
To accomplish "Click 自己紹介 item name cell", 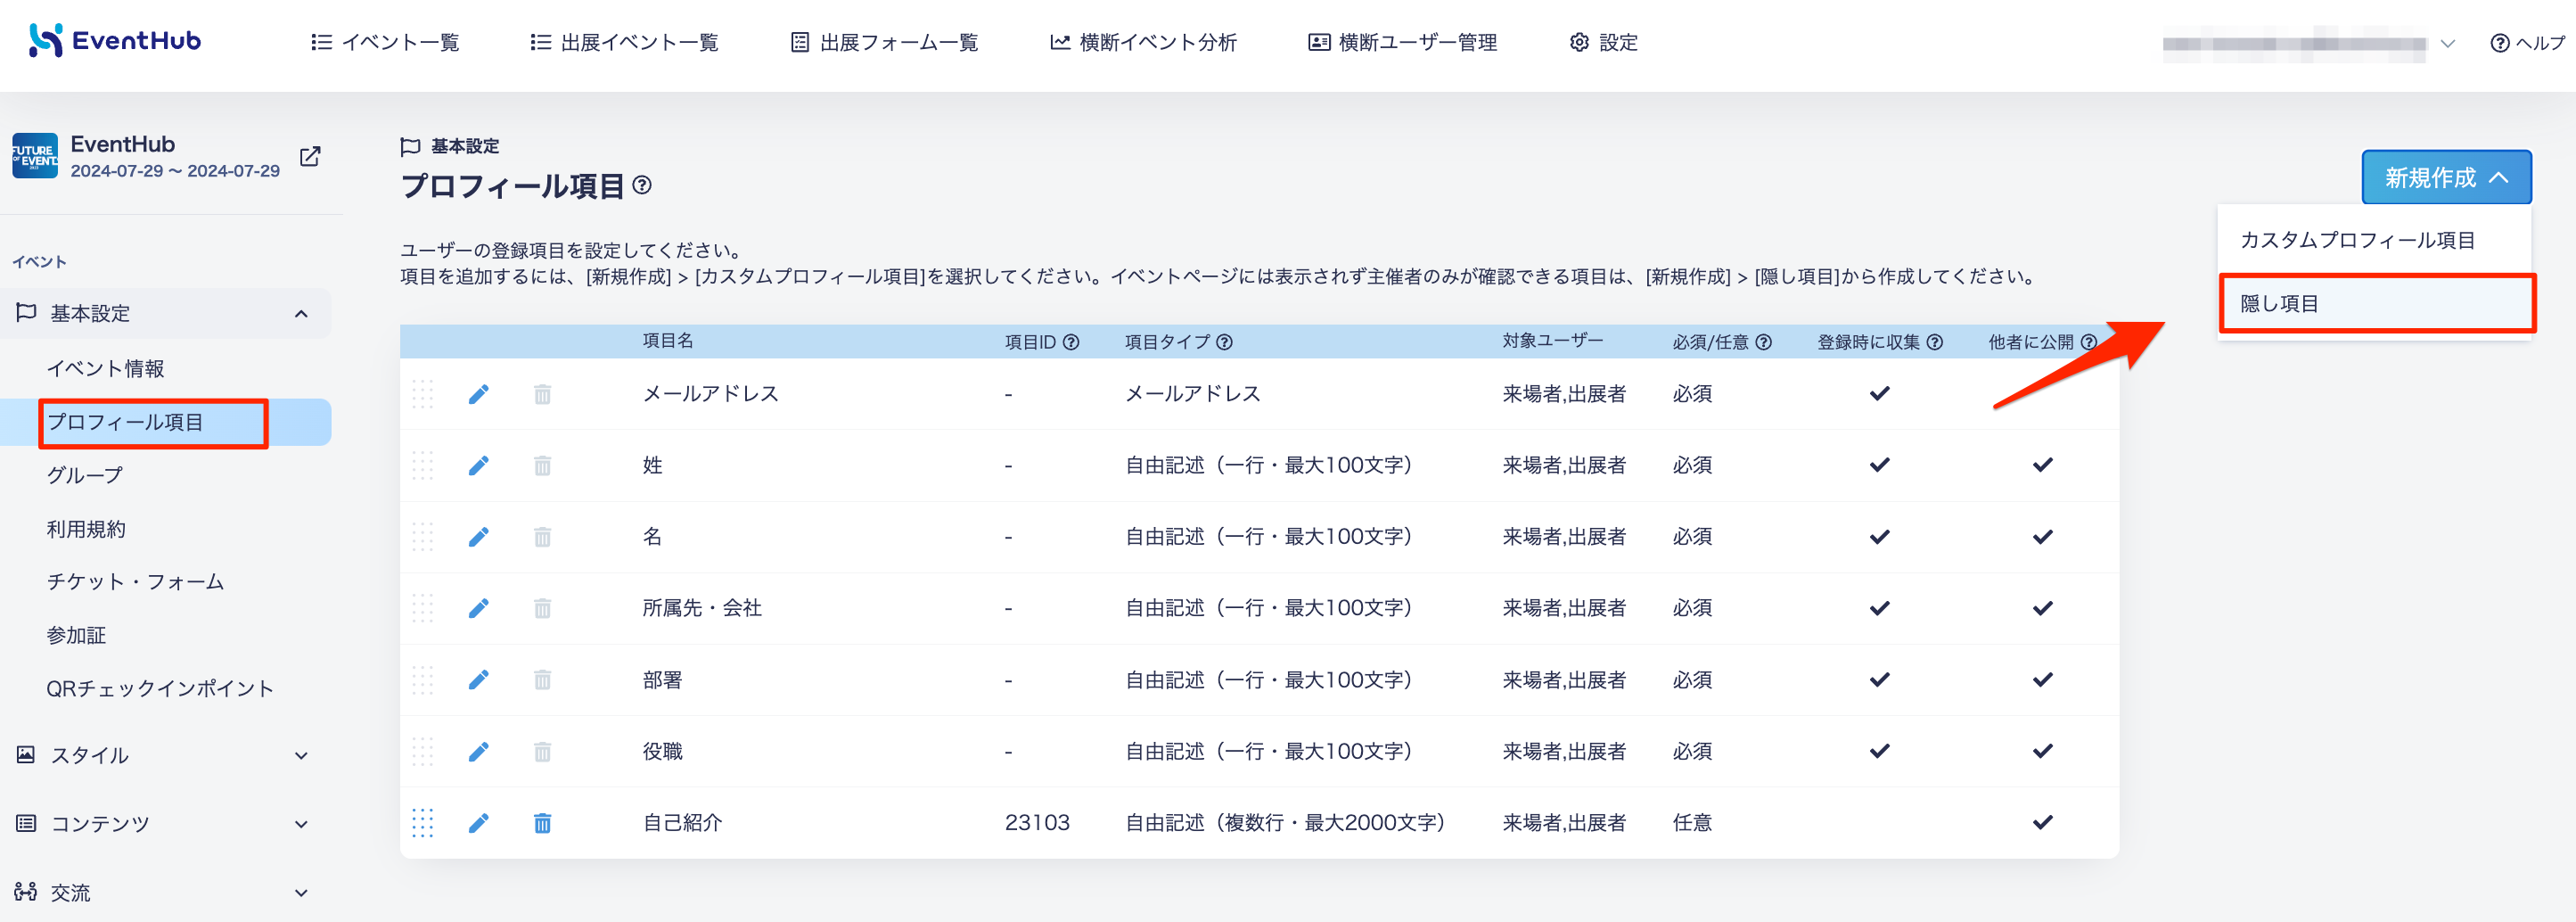I will click(682, 823).
